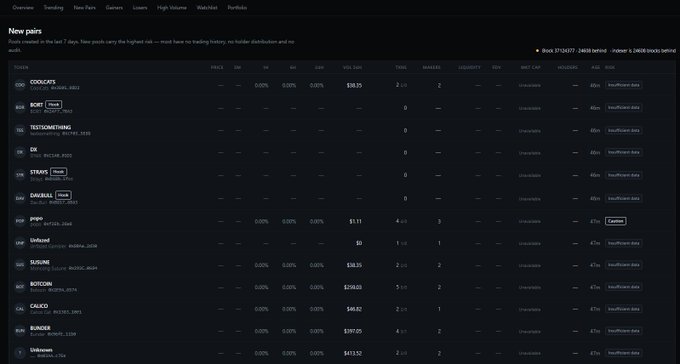Click the Hook badge next to BORT
Viewport: 680px width, 364px height.
click(x=53, y=105)
